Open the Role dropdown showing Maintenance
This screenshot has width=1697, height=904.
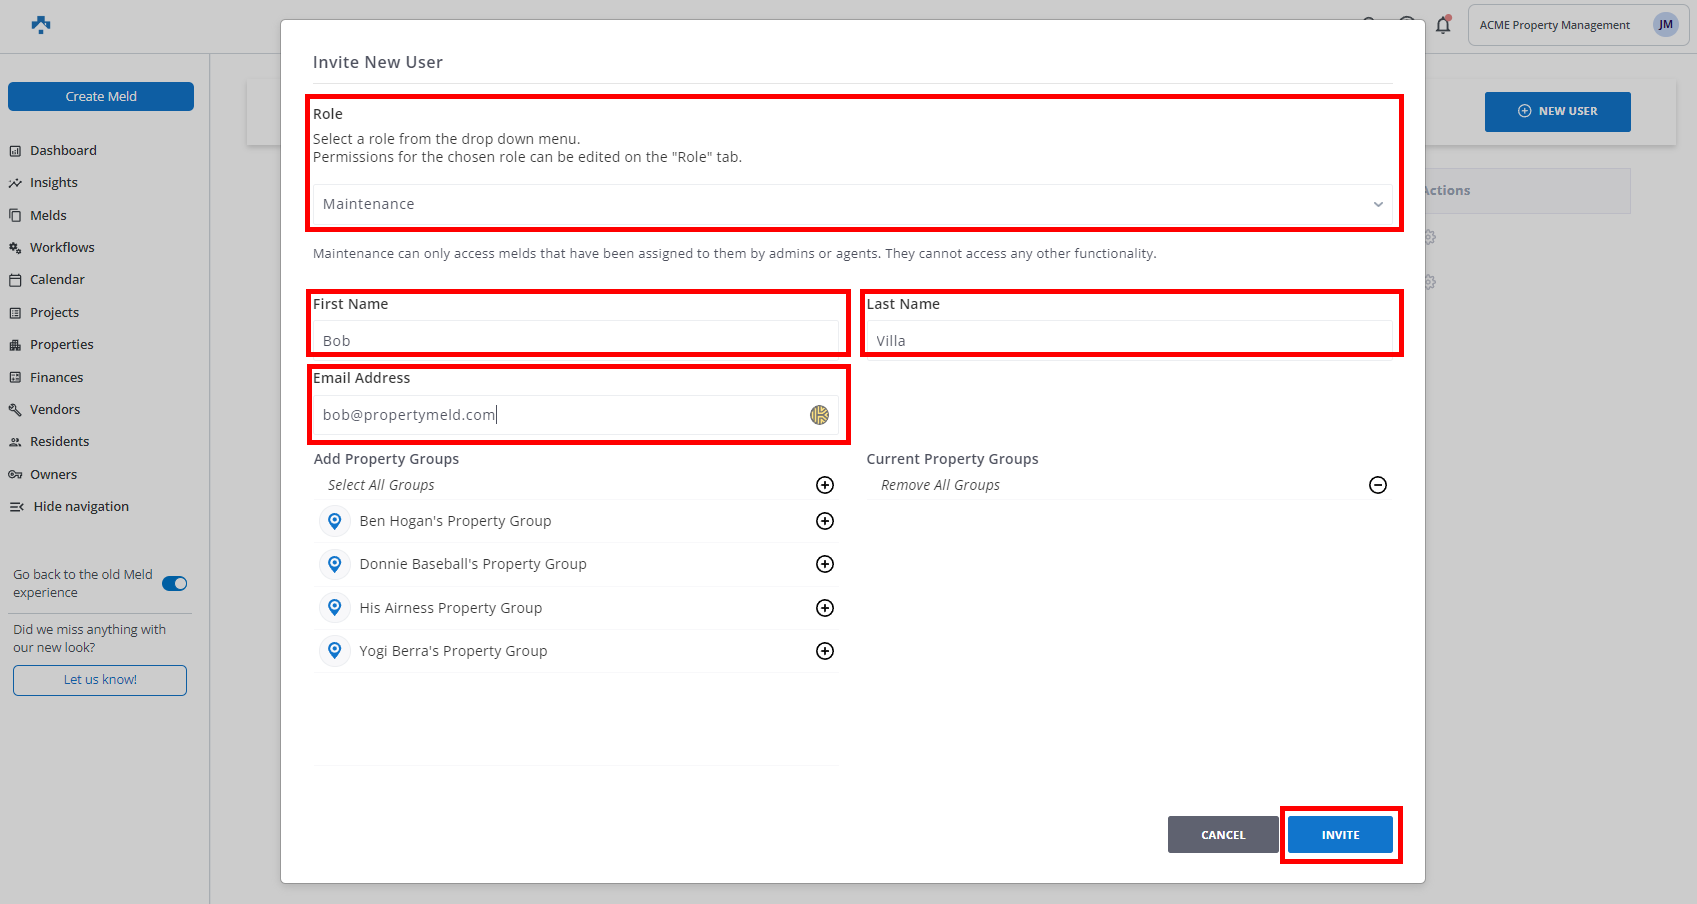coord(852,204)
